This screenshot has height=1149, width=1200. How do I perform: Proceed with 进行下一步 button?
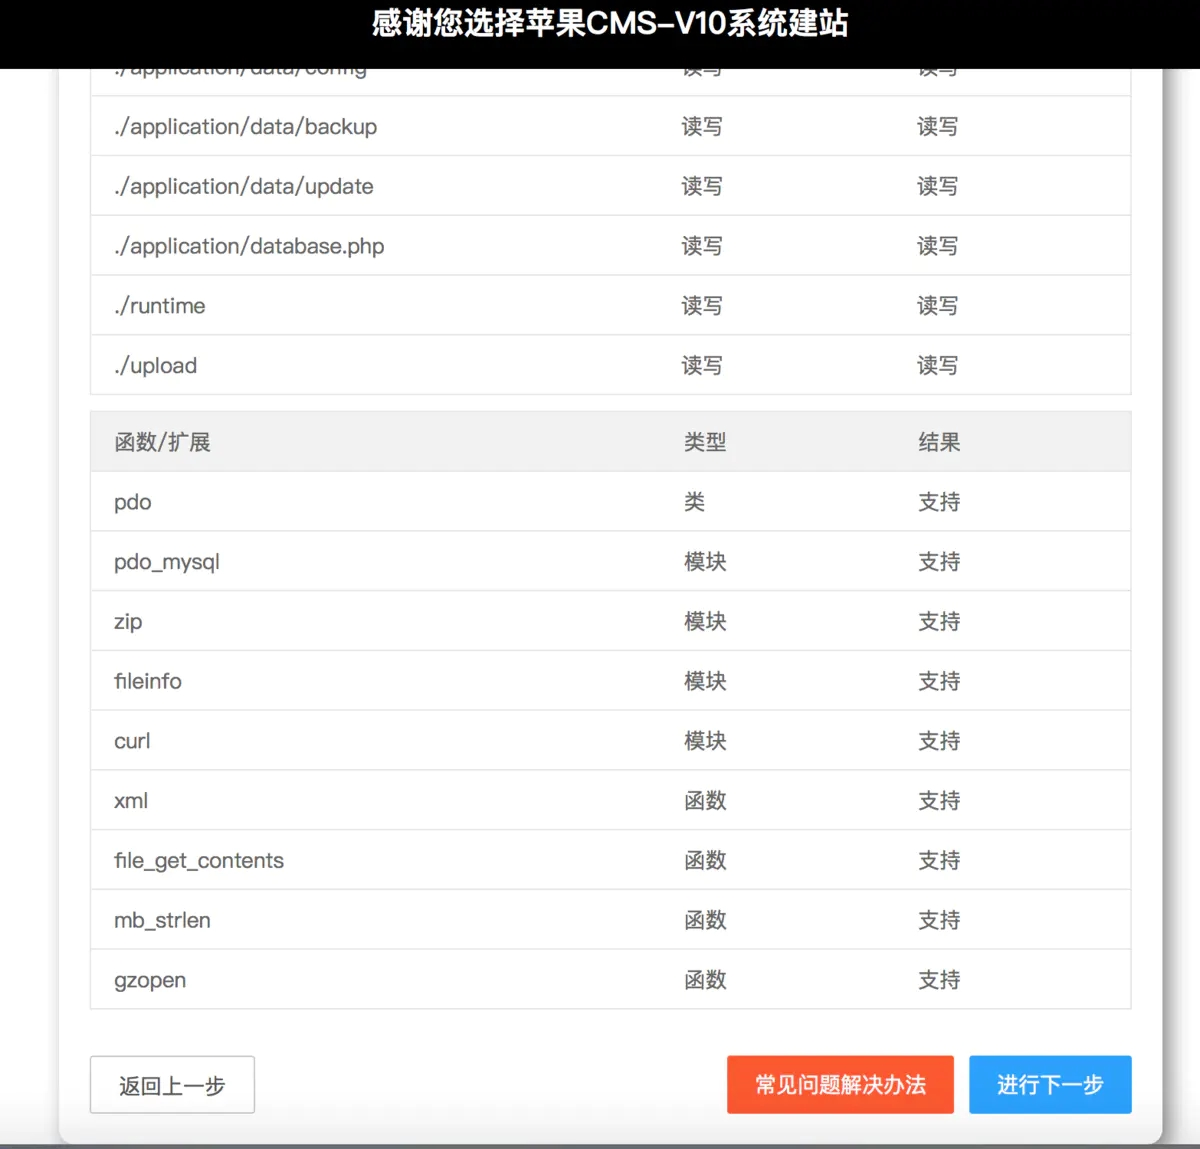point(1050,1085)
